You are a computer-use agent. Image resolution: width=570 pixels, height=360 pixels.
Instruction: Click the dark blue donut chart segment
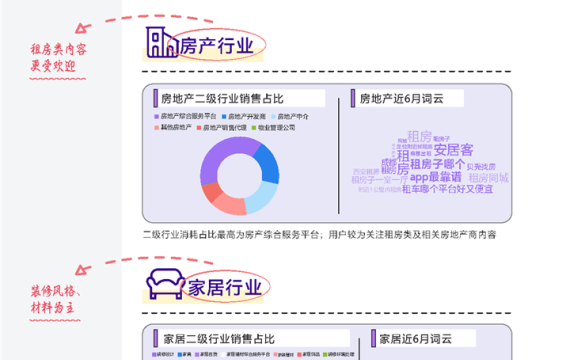point(268,164)
